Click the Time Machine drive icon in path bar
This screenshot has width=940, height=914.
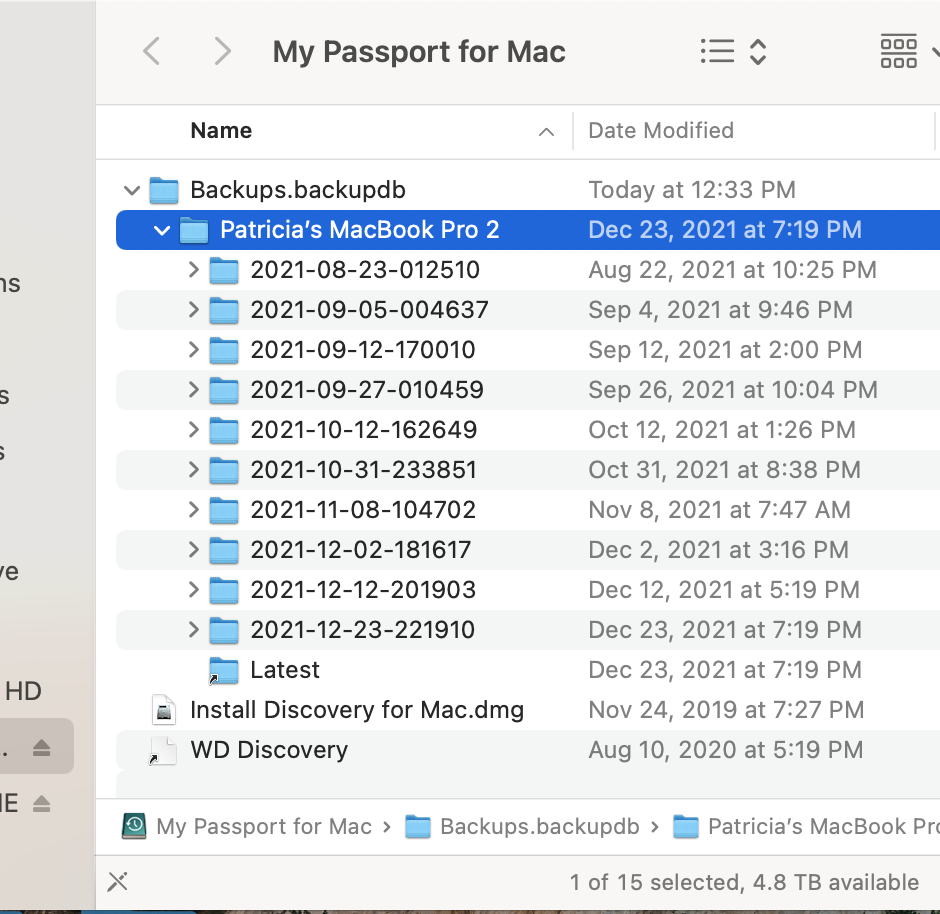[x=134, y=826]
